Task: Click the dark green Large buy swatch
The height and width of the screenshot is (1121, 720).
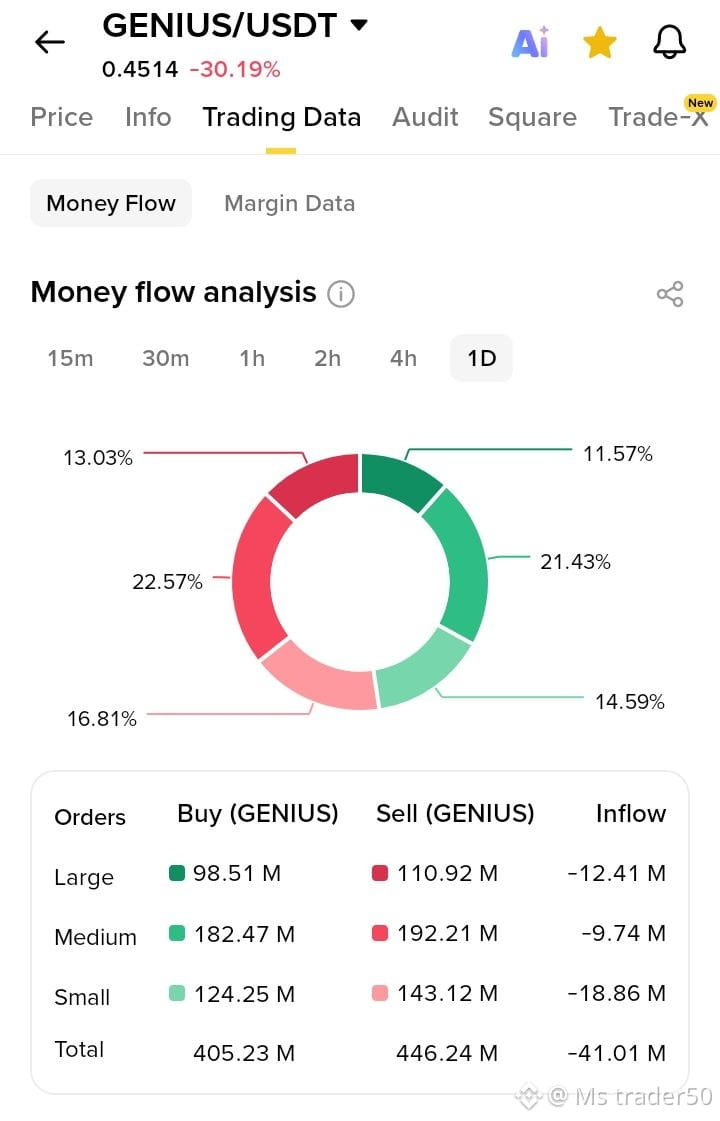Action: (177, 873)
